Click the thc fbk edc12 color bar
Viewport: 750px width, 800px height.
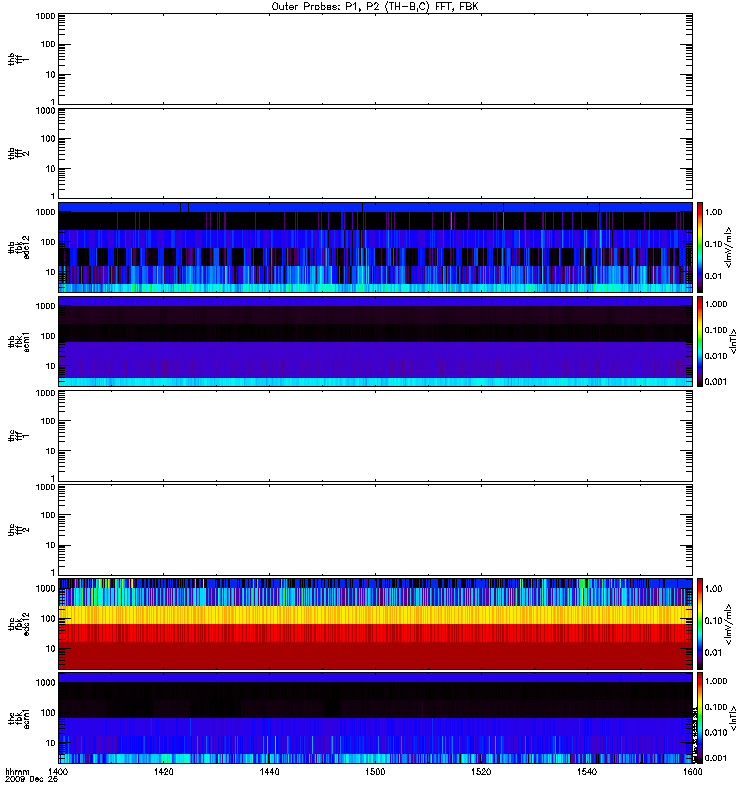click(699, 624)
